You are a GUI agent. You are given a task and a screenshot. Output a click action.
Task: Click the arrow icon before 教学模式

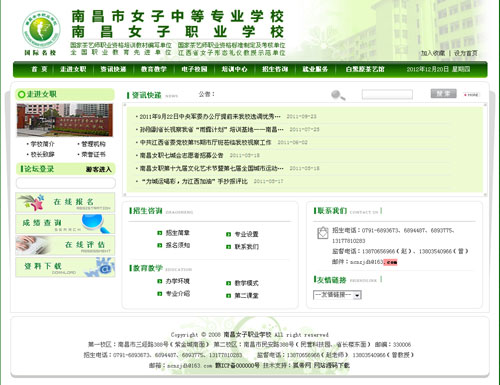[228, 283]
